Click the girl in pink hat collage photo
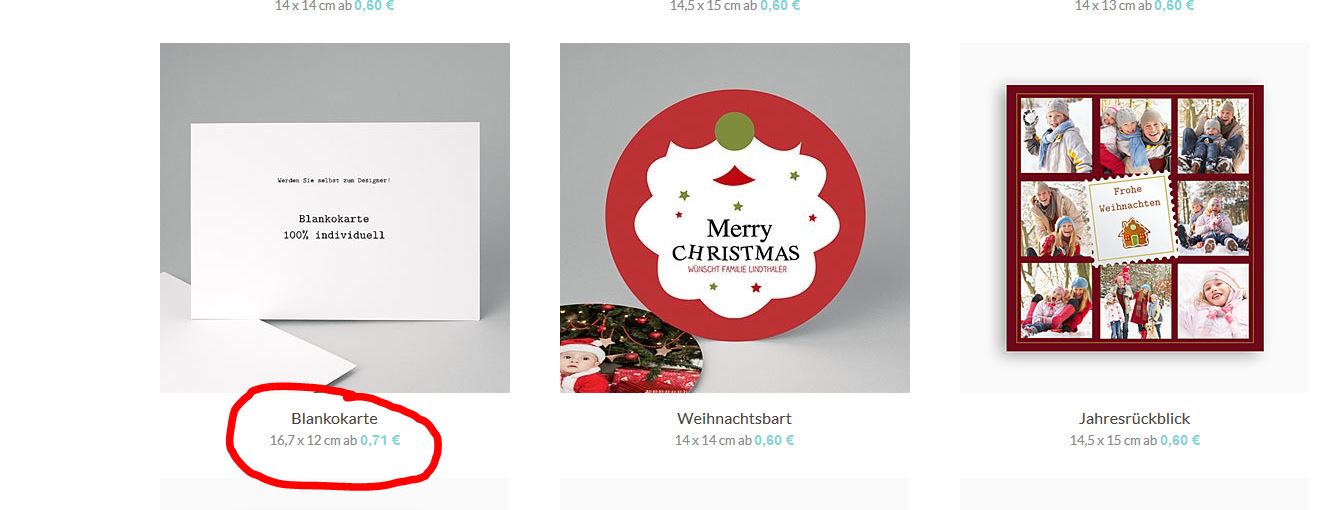Screen dimensions: 1328x510 (x=1213, y=301)
